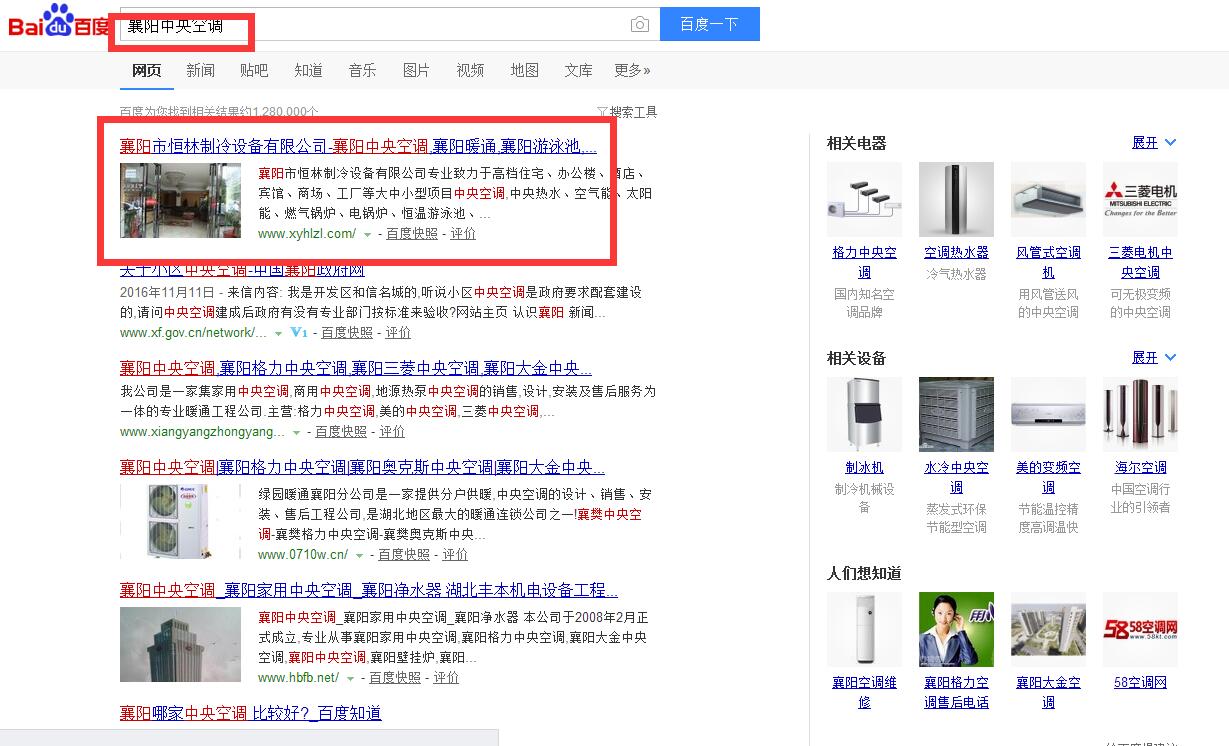The image size is (1229, 746).
Task: Open 百度快照 for www.xyhlzl.com
Action: click(x=412, y=234)
